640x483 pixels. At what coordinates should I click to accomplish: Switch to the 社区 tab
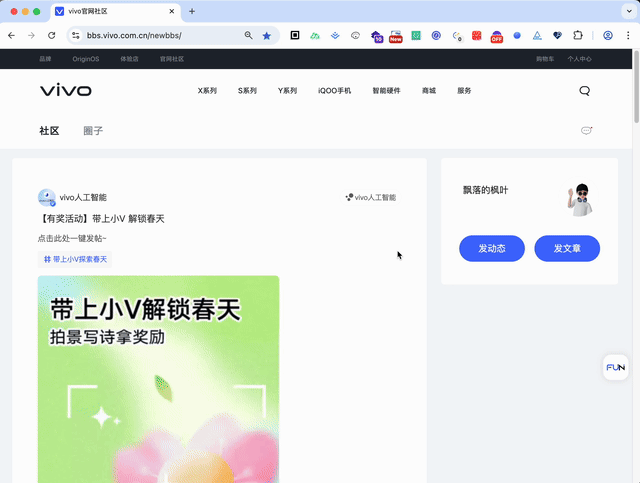pyautogui.click(x=49, y=131)
